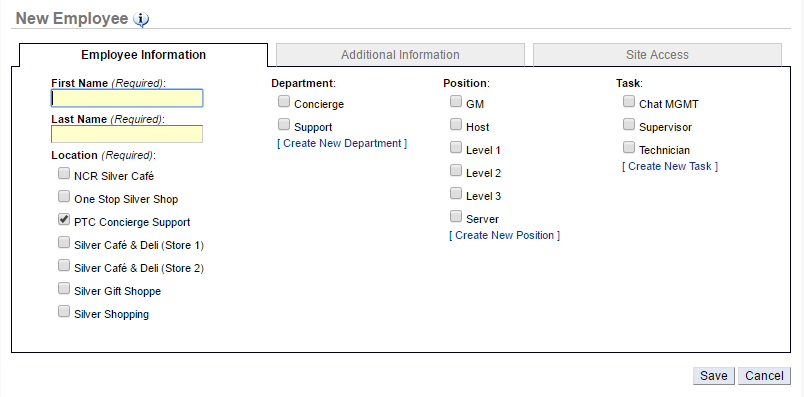This screenshot has height=397, width=804.
Task: Select the Employee Information tab
Action: [x=144, y=55]
